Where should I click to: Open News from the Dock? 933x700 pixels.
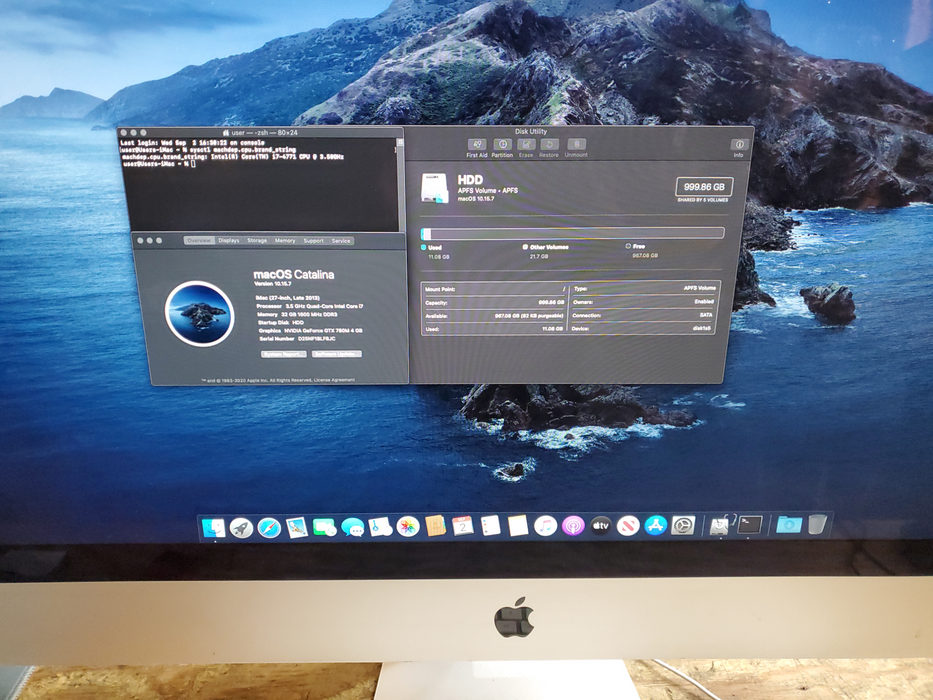click(x=628, y=526)
